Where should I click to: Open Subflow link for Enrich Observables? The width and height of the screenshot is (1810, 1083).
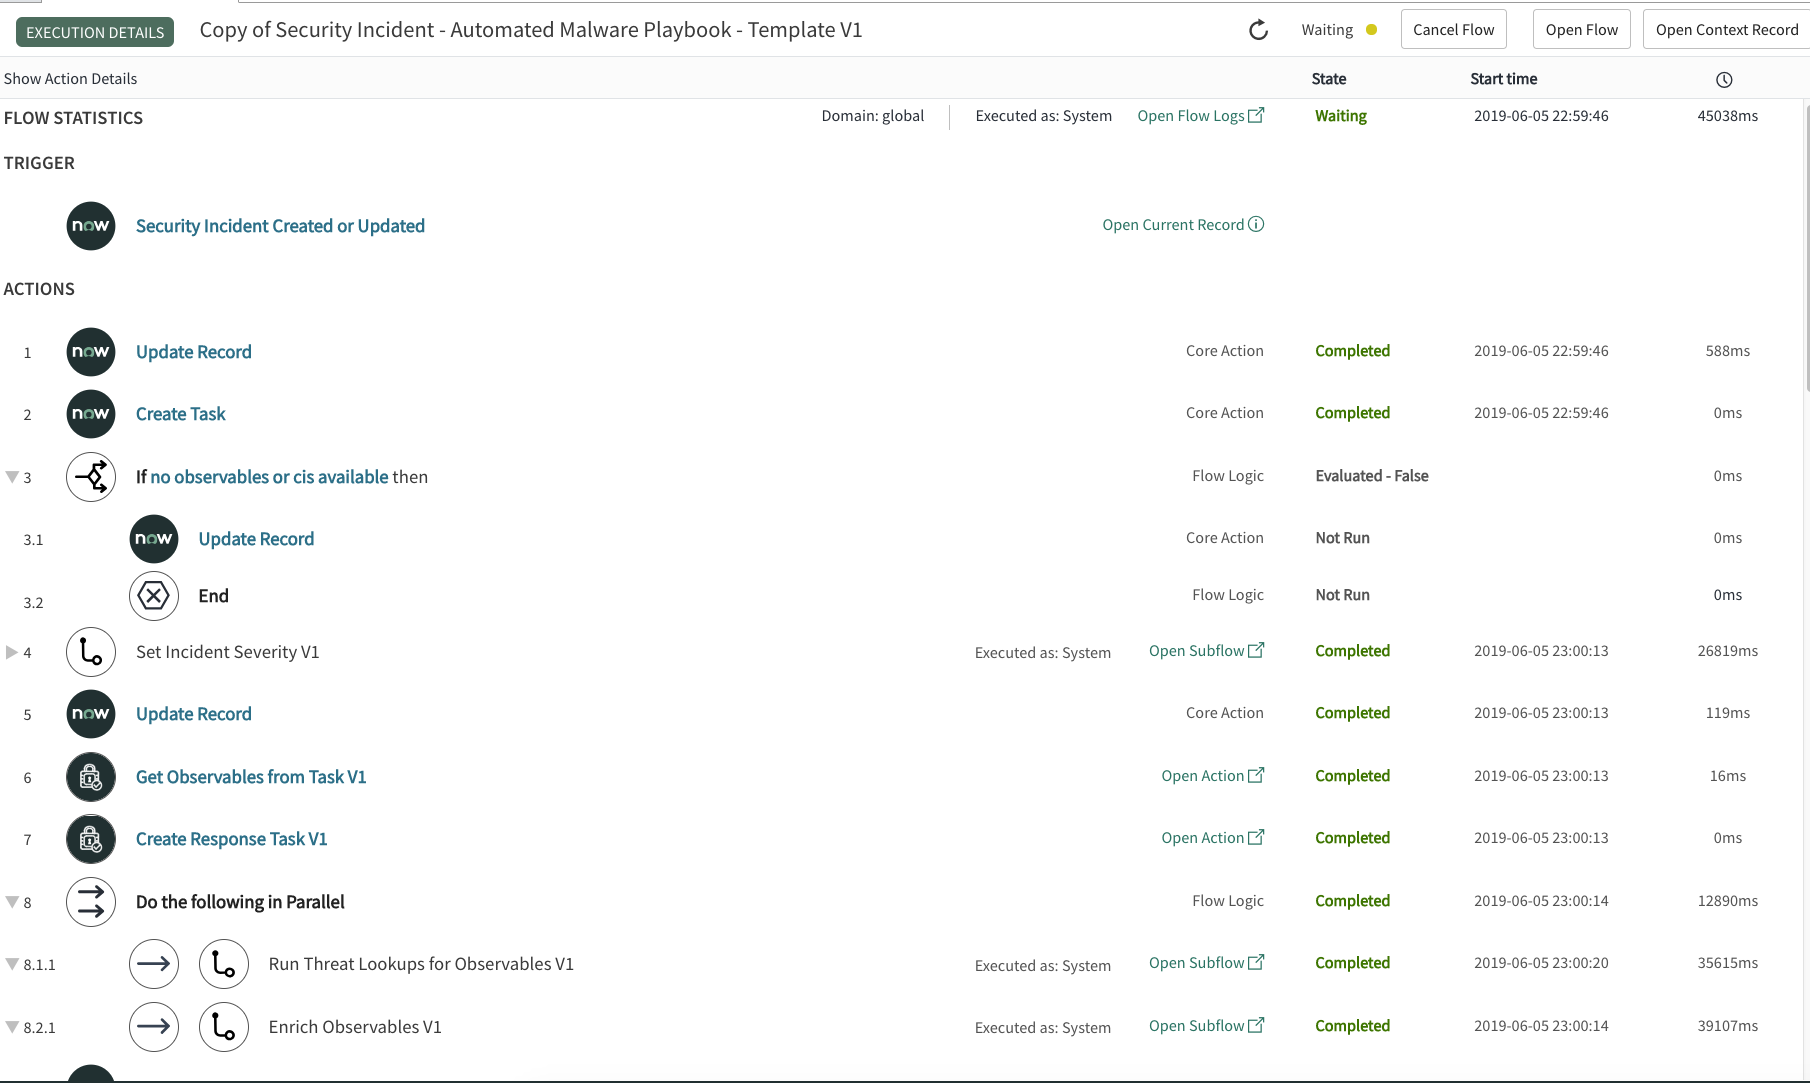tap(1207, 1026)
